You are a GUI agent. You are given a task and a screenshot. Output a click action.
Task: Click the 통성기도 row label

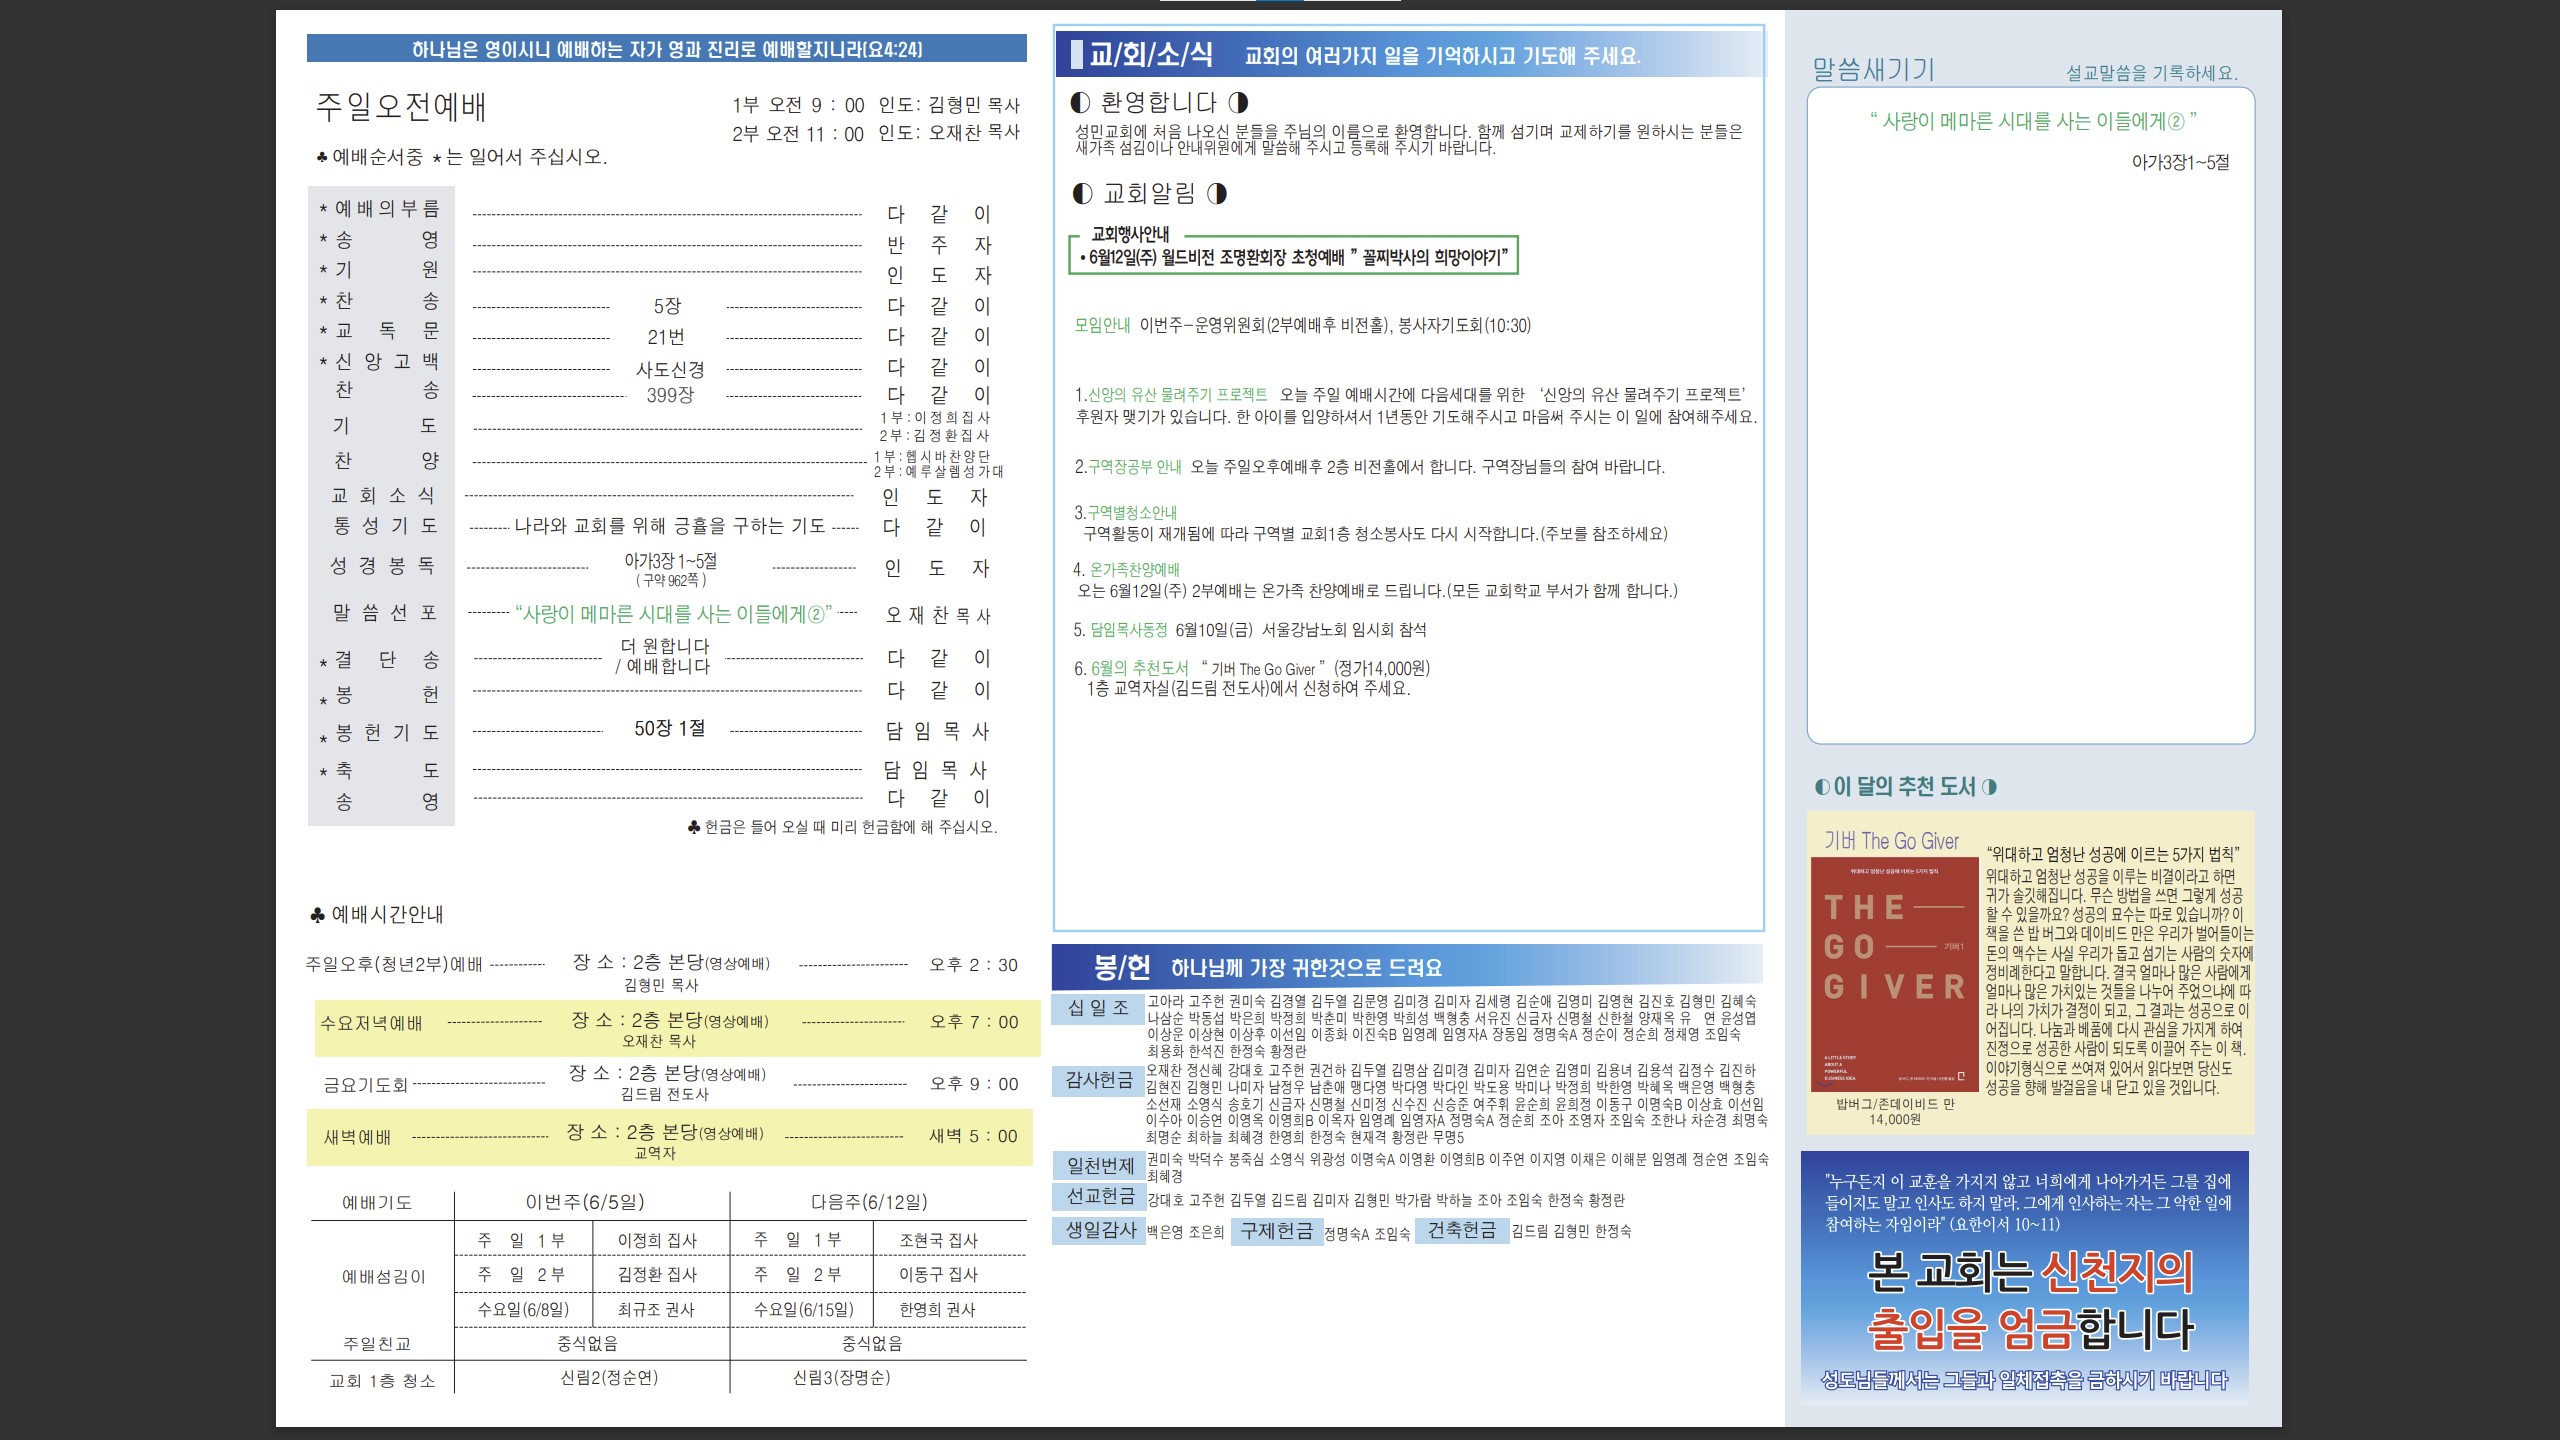(x=385, y=526)
